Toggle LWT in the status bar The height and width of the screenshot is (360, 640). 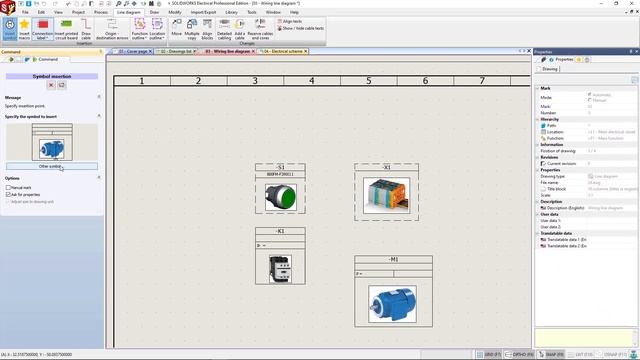580,355
